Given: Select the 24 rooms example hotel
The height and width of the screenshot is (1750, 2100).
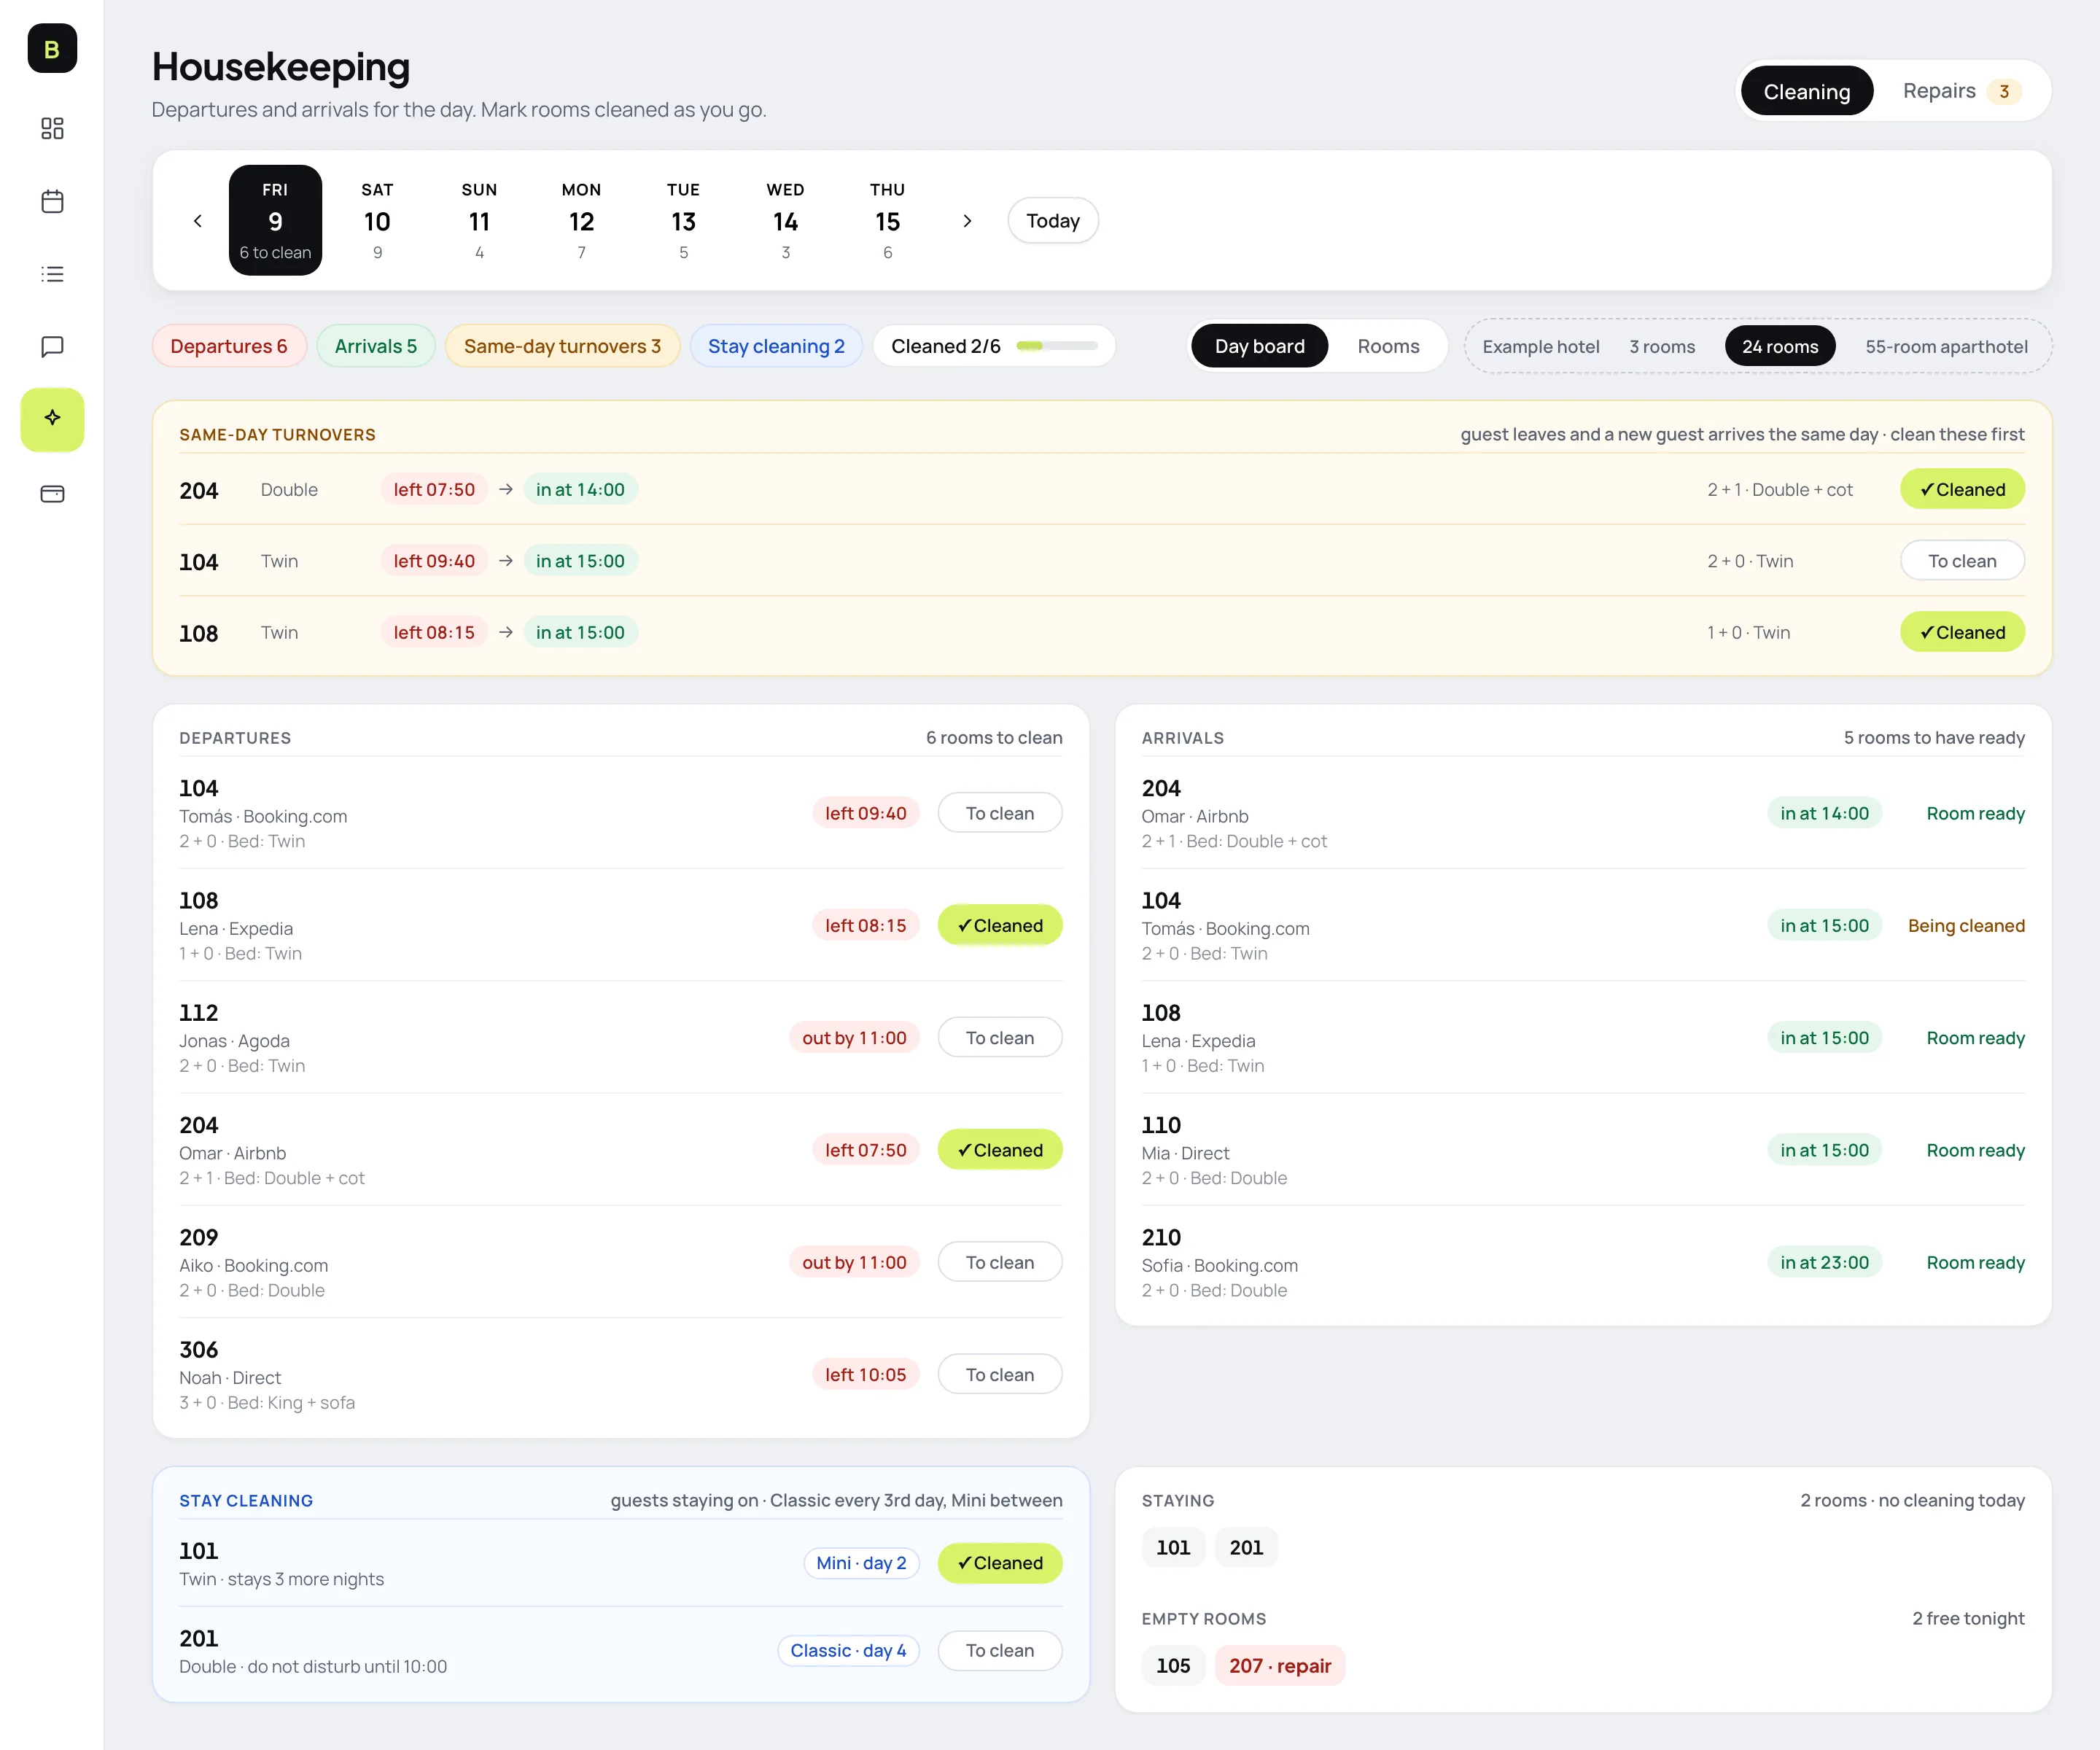Looking at the screenshot, I should [1780, 346].
